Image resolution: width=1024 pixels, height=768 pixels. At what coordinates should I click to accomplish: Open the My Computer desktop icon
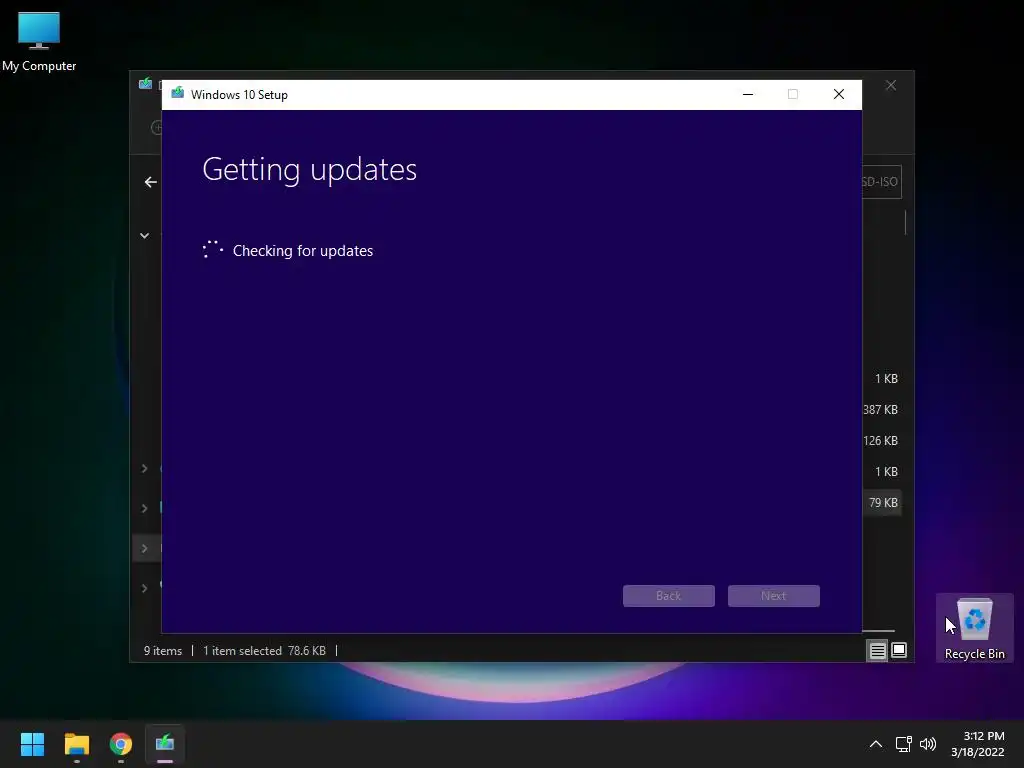39,40
